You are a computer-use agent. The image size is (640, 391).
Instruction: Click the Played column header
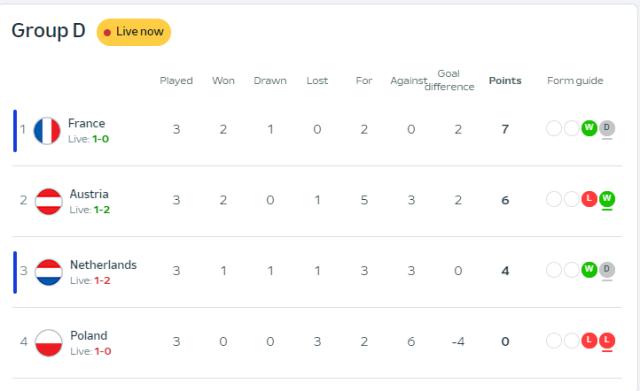pos(176,81)
